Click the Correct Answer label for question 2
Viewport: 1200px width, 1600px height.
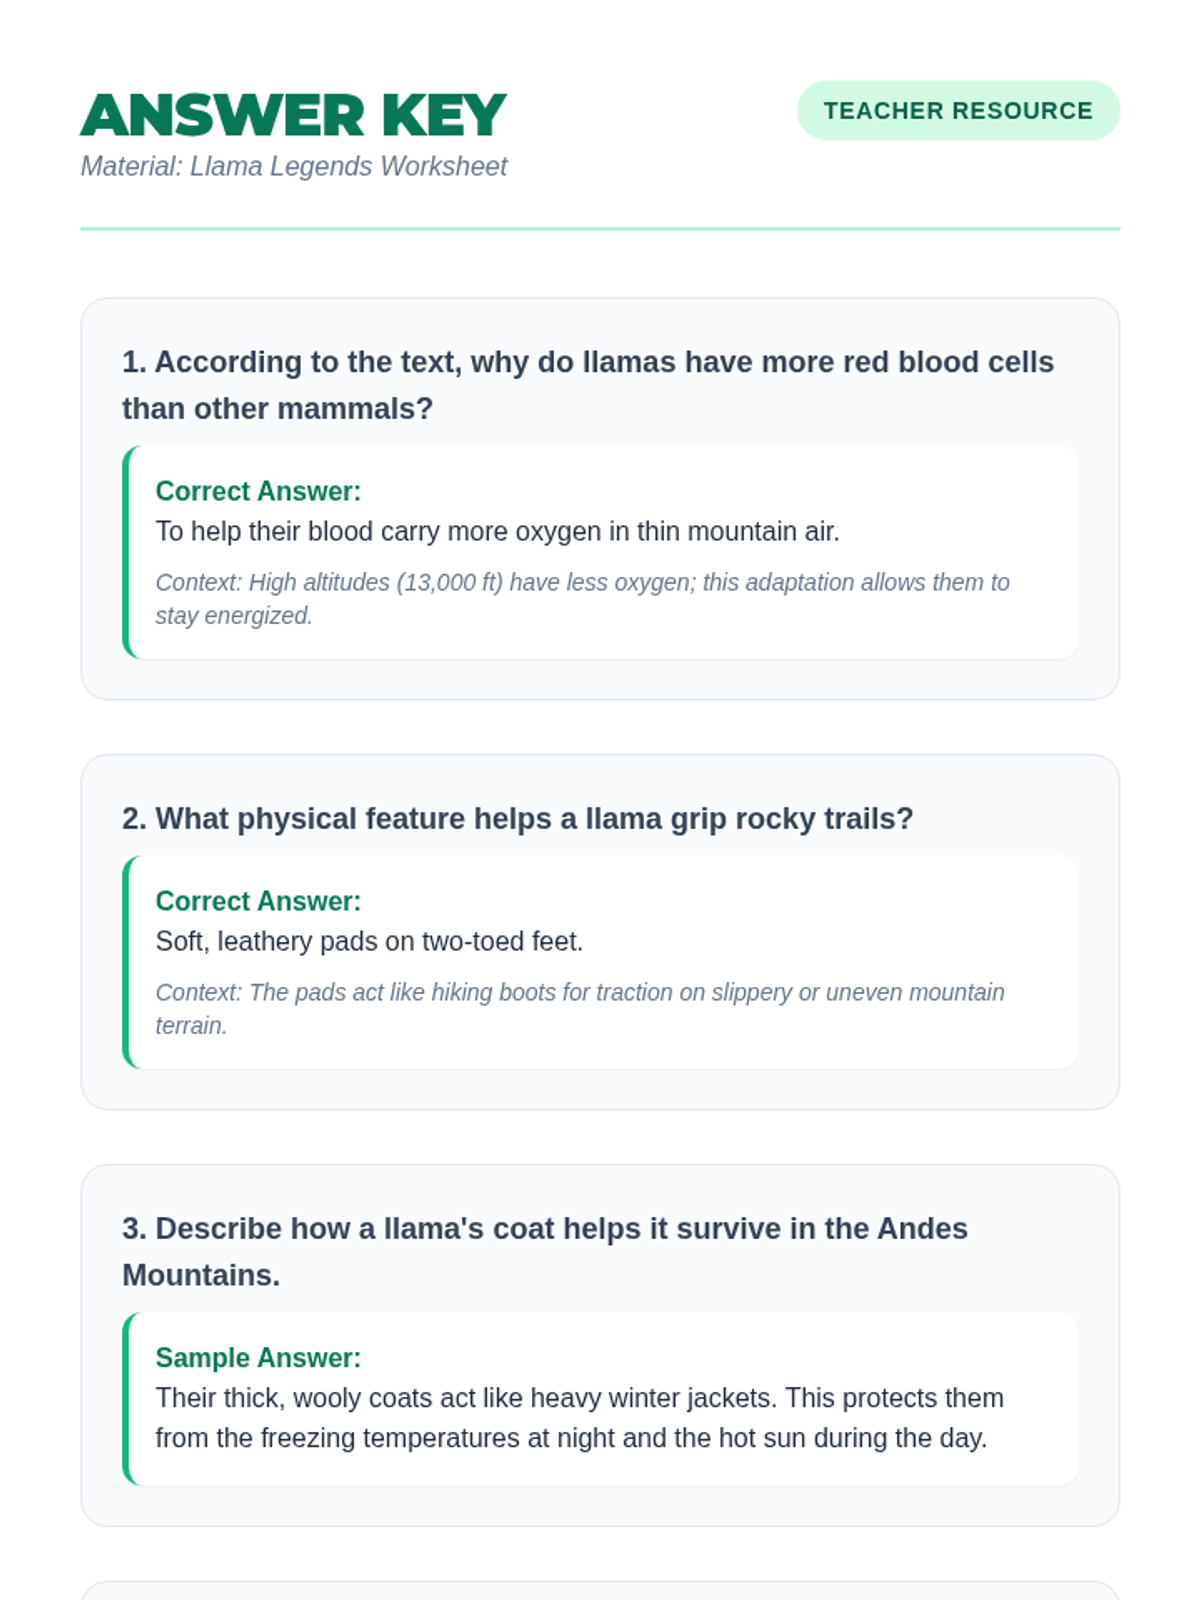(258, 901)
